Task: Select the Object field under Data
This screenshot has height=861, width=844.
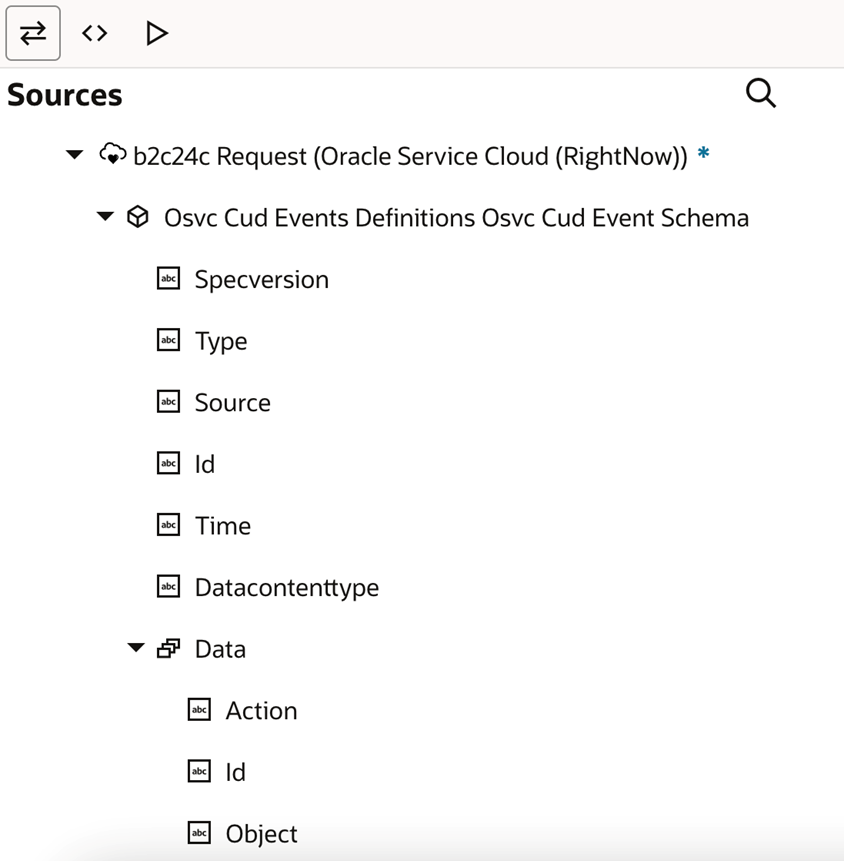Action: (261, 833)
